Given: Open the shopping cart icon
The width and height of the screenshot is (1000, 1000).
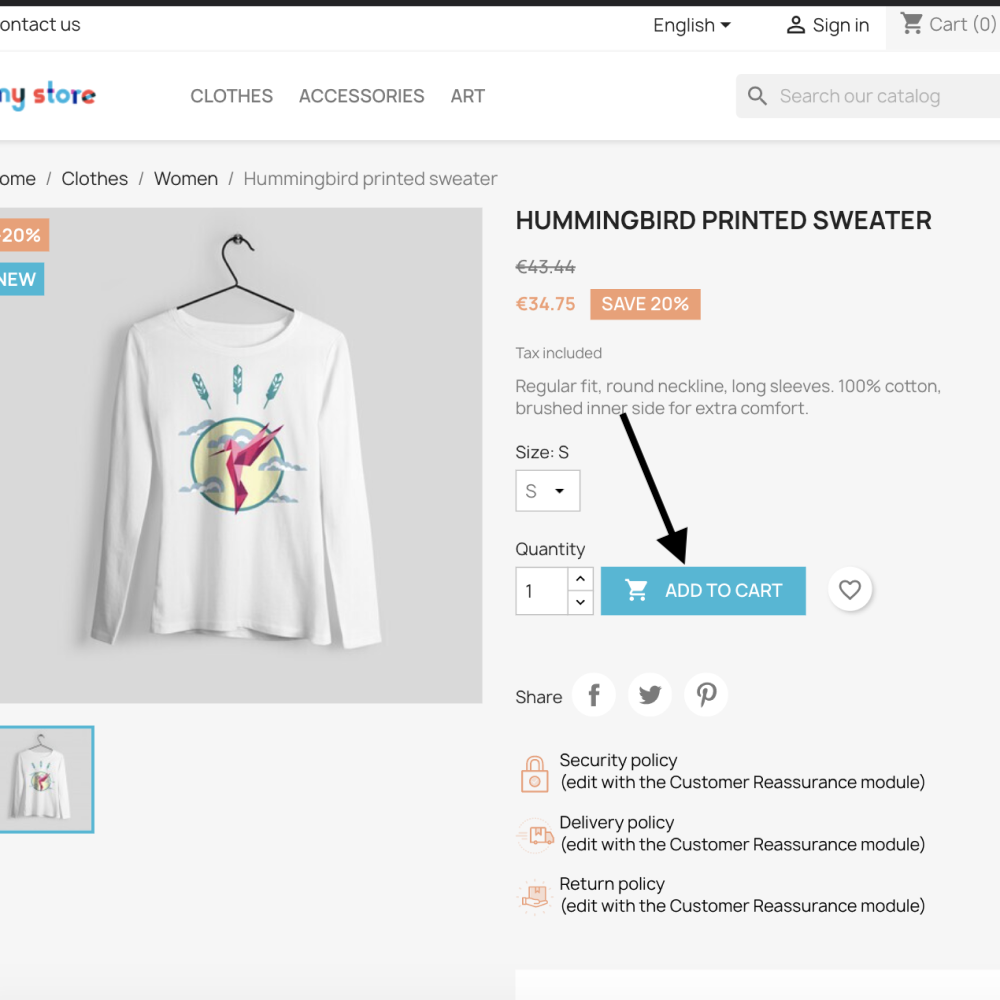Looking at the screenshot, I should tap(911, 24).
